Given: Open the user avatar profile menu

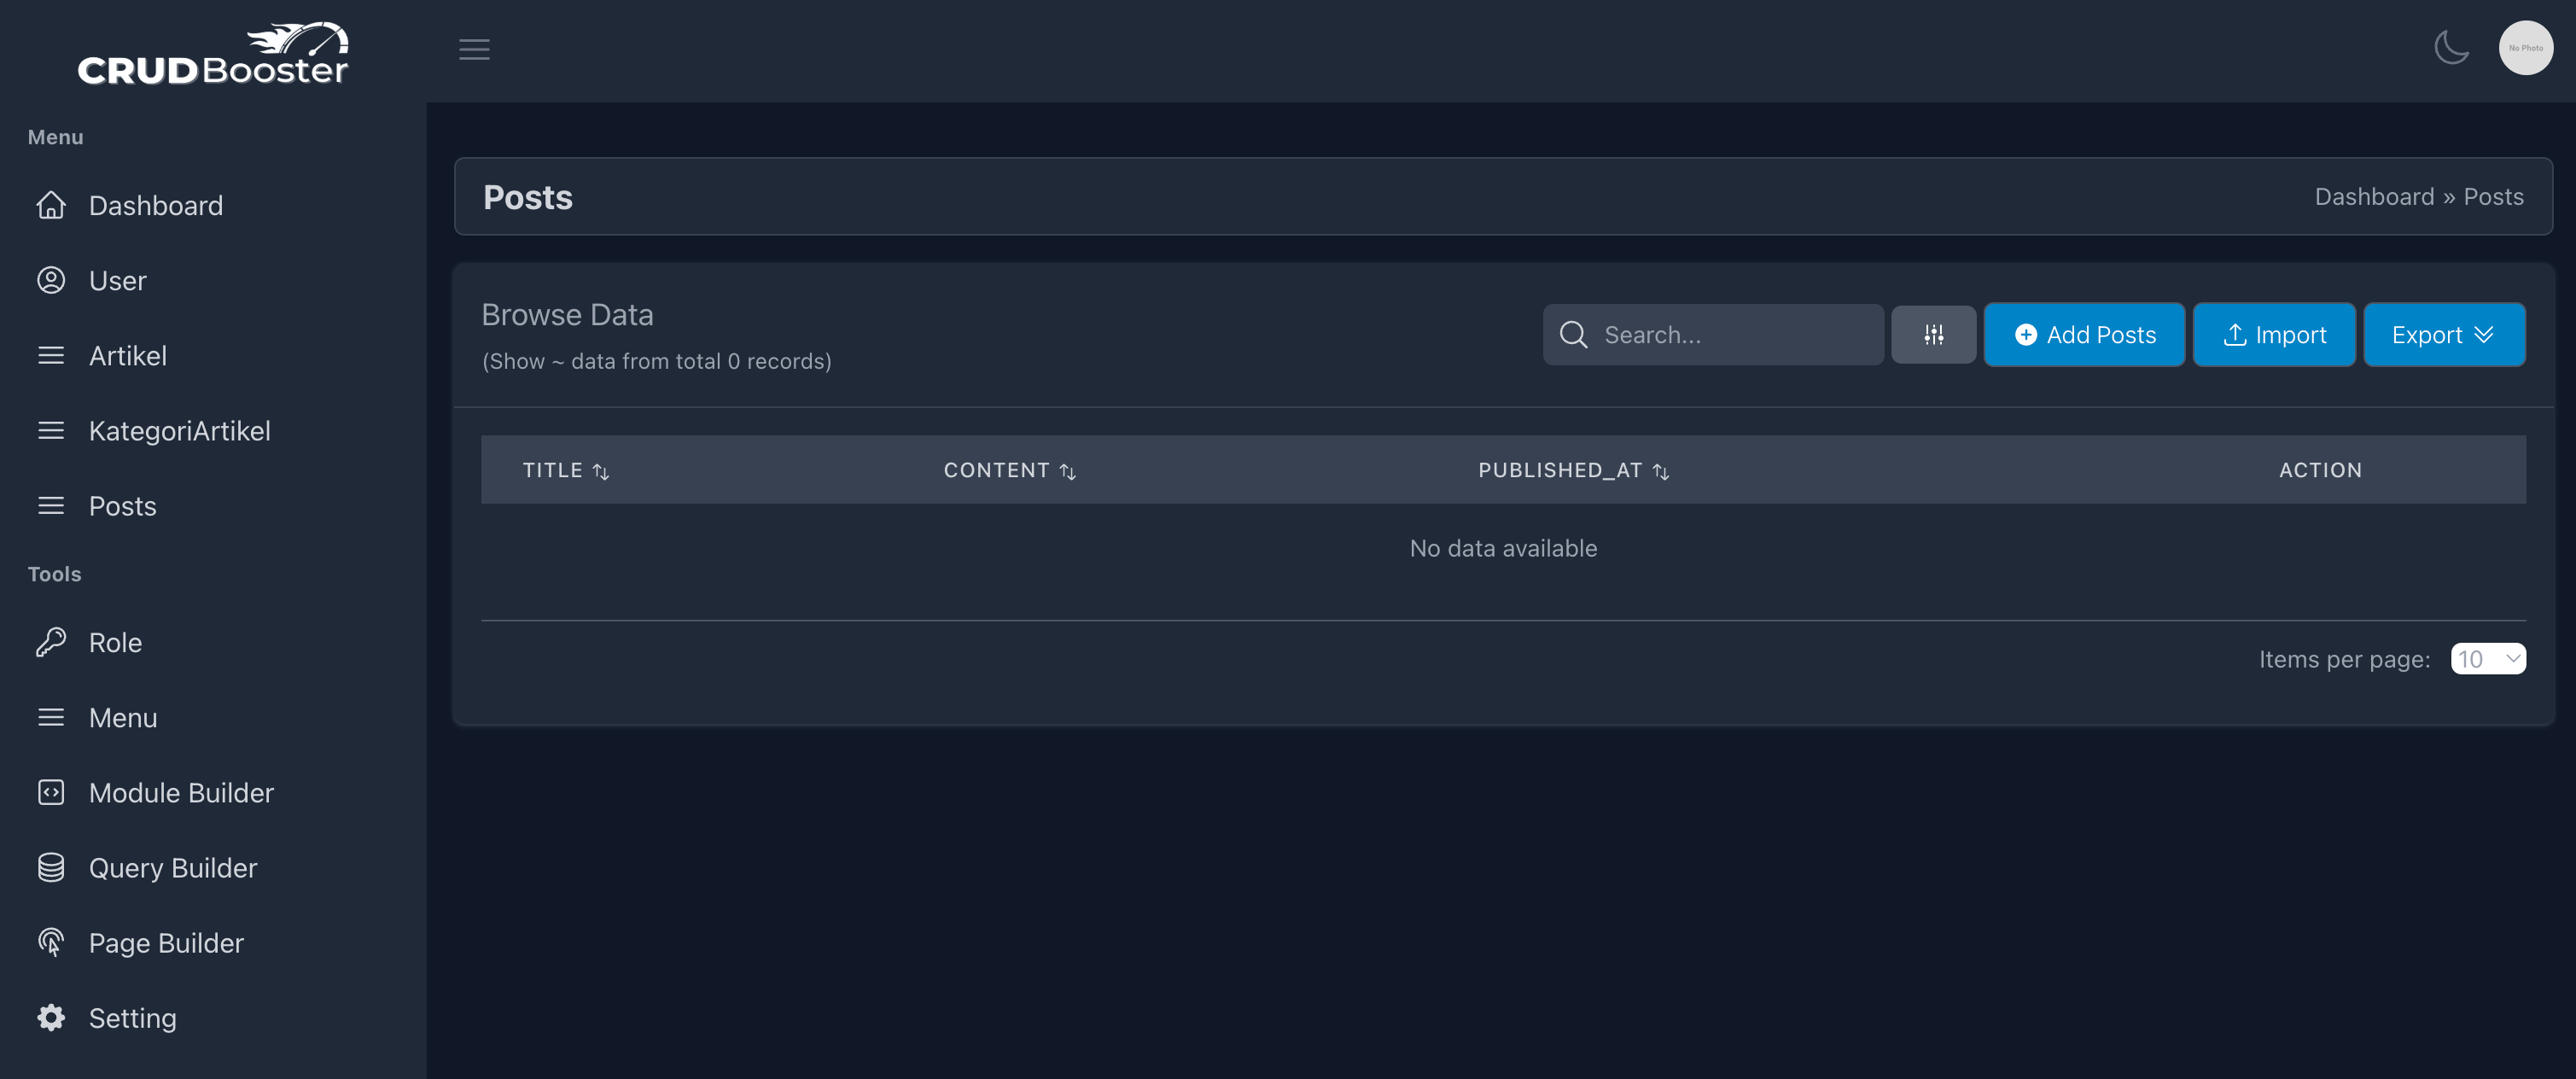Looking at the screenshot, I should (2525, 47).
